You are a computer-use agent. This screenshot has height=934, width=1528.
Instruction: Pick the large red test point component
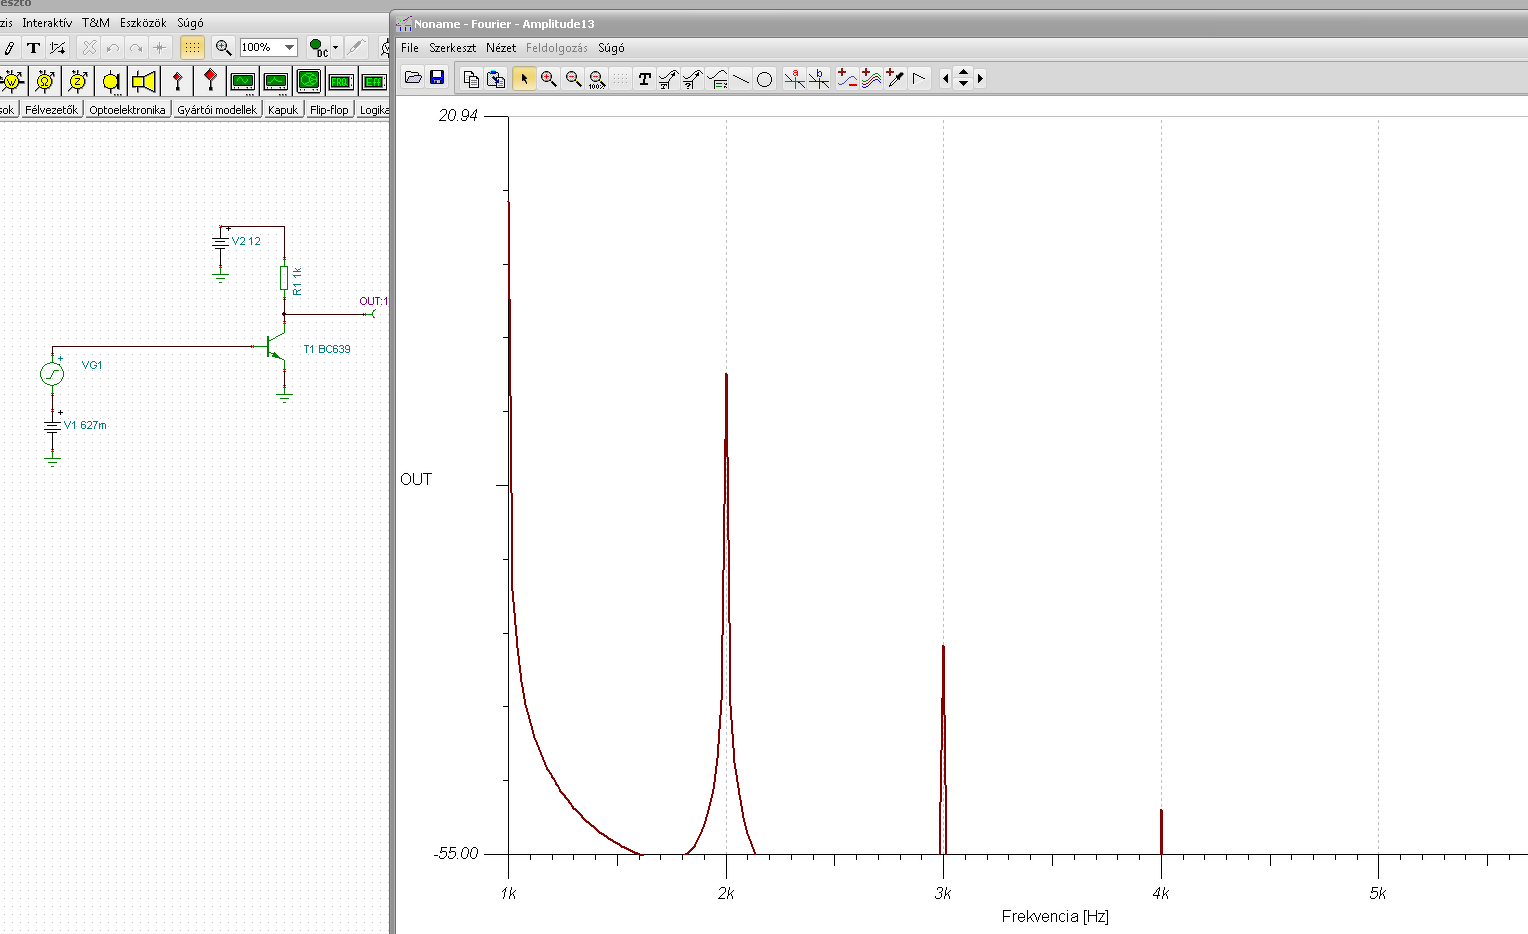[x=210, y=81]
